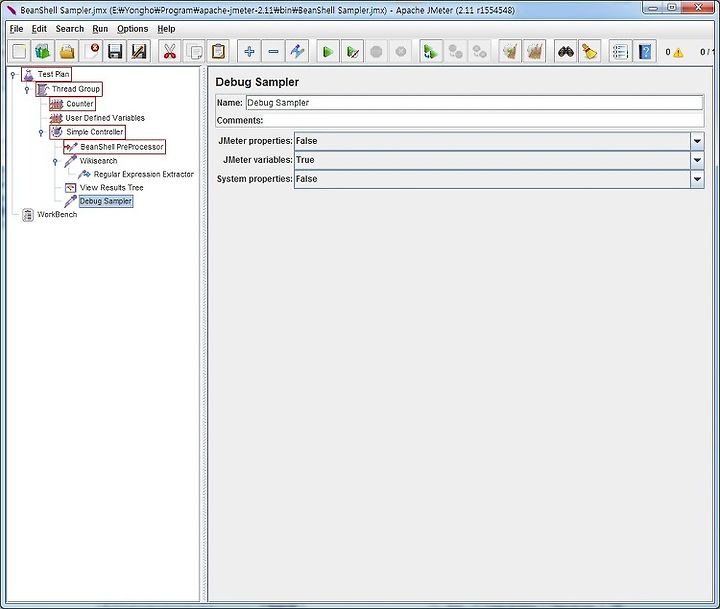Open the Function helper list icon
720x609 pixels.
tap(620, 51)
